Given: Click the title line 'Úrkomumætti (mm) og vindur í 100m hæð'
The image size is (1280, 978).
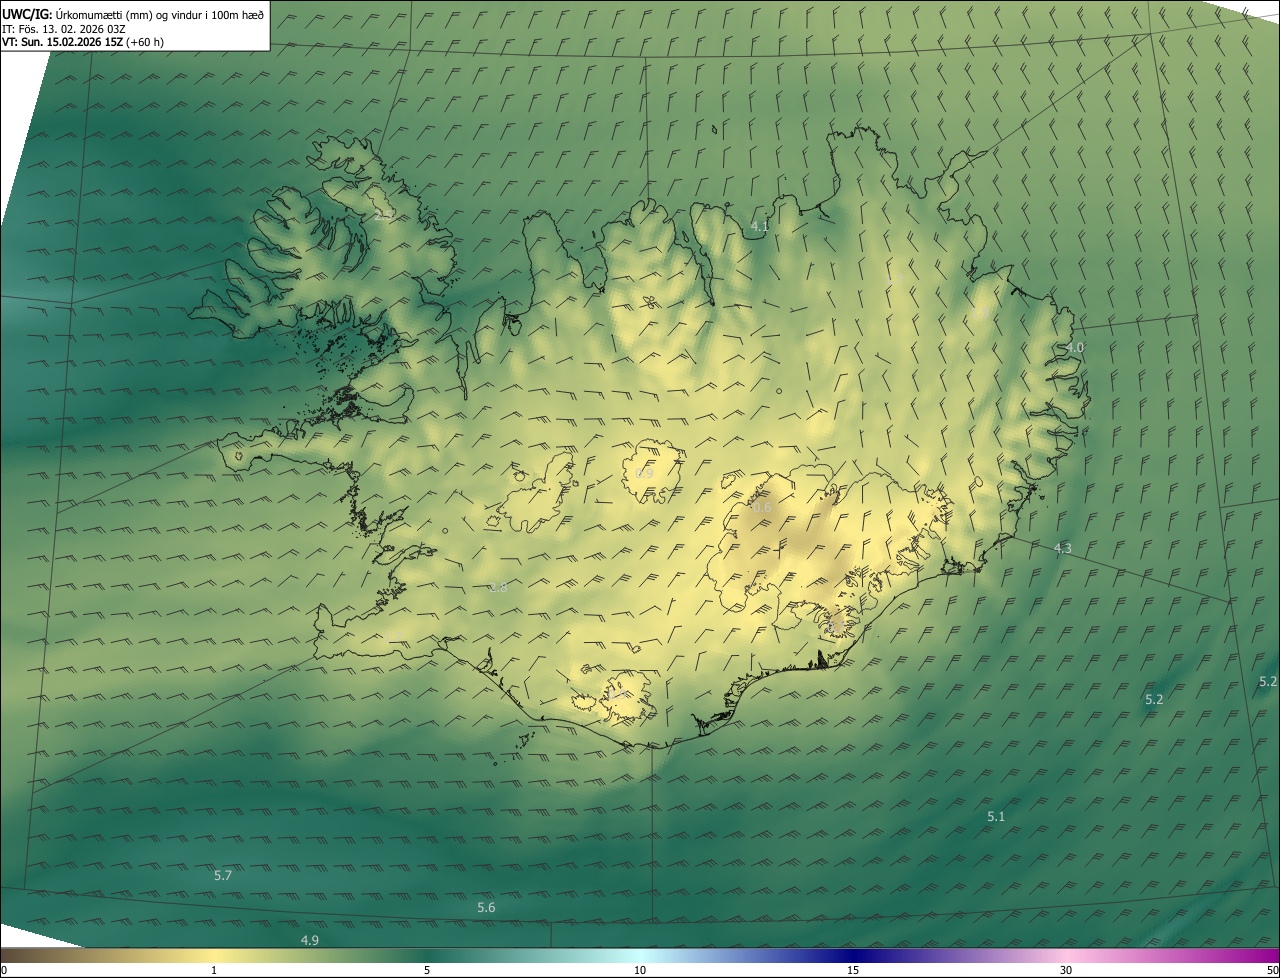Looking at the screenshot, I should click(x=160, y=13).
